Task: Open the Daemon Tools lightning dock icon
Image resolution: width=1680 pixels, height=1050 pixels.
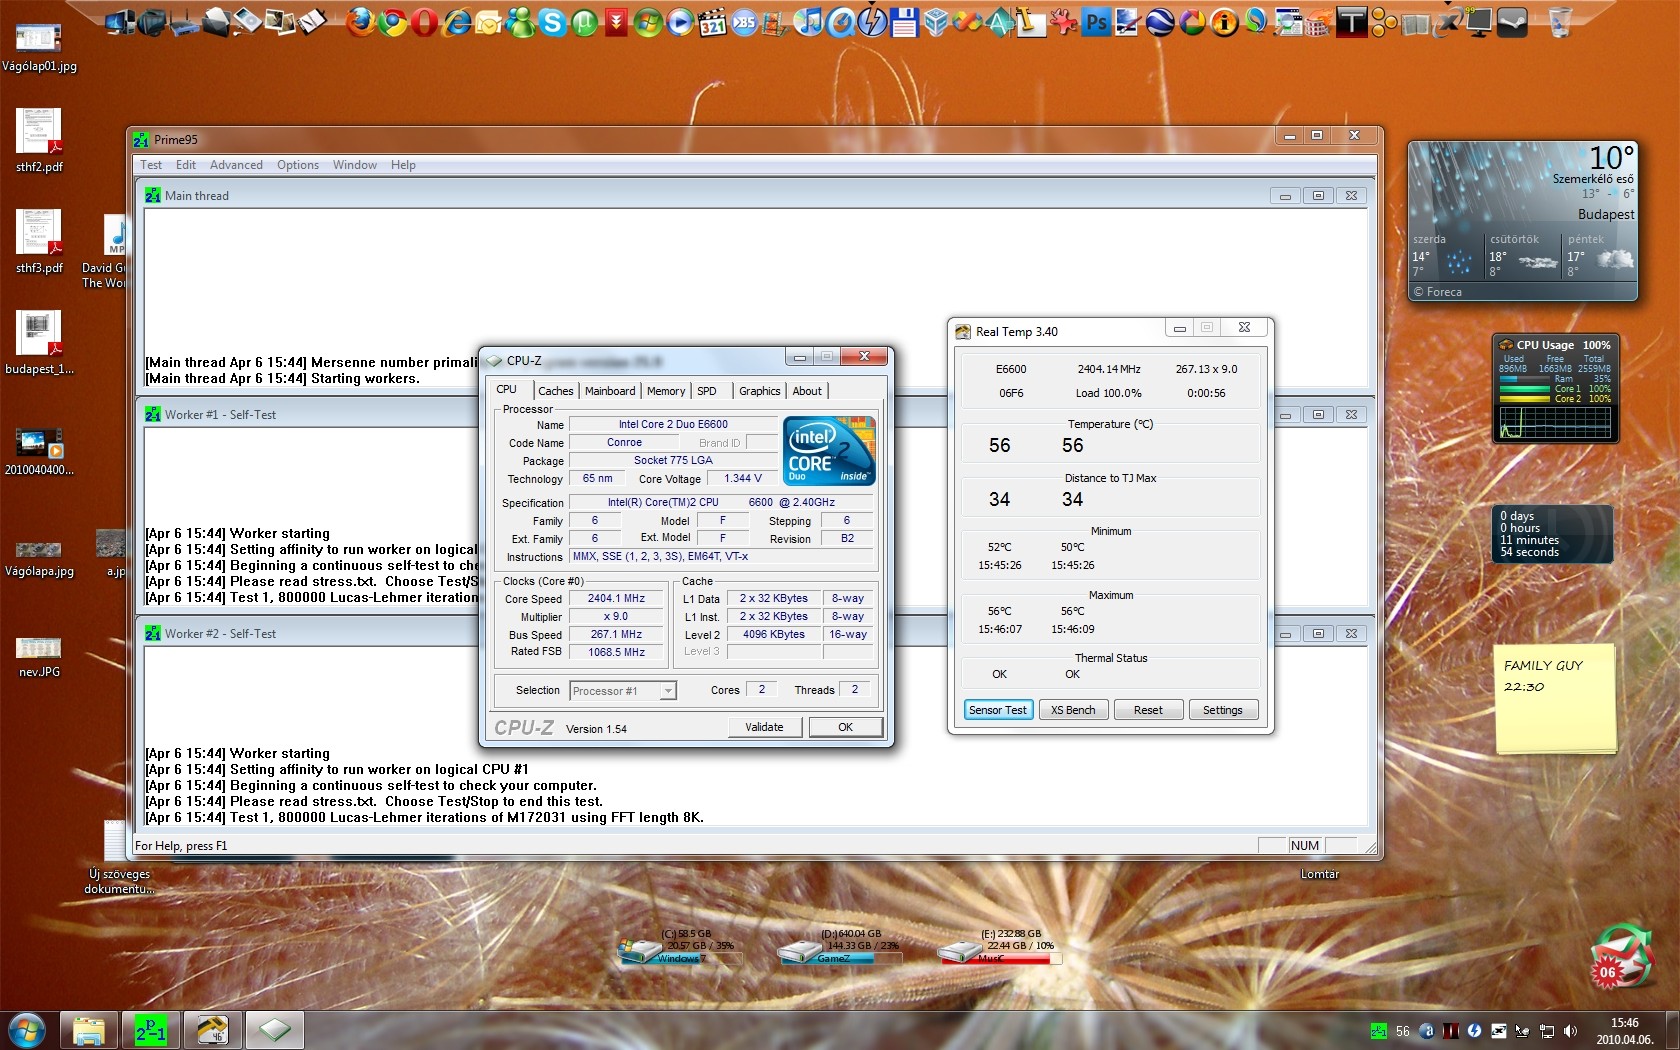Action: click(x=872, y=21)
